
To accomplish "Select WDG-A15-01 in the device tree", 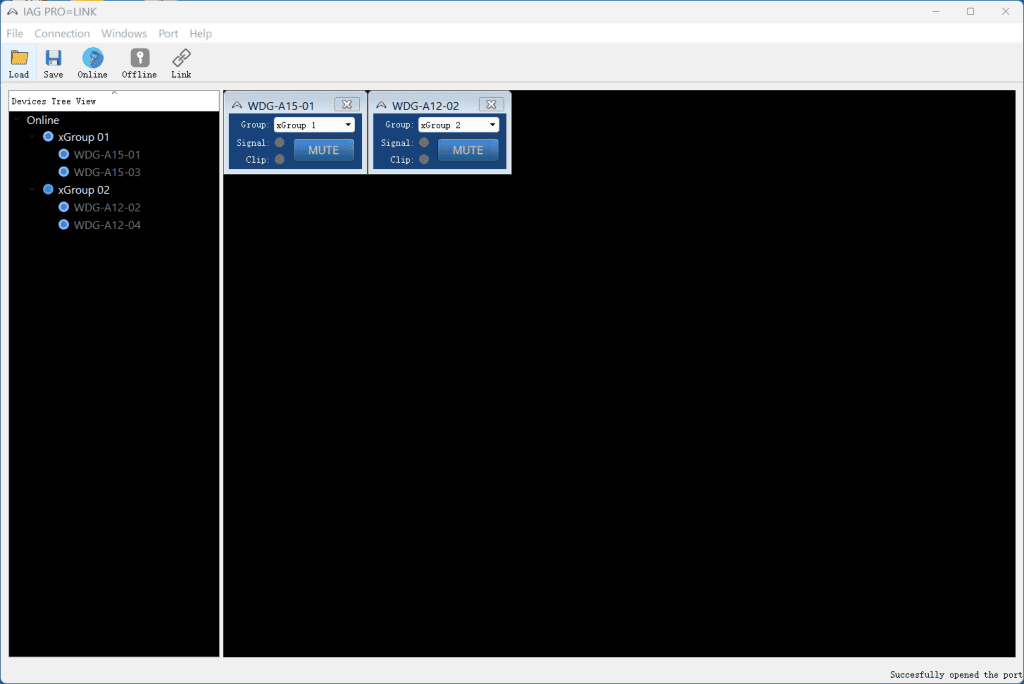I will [x=107, y=155].
